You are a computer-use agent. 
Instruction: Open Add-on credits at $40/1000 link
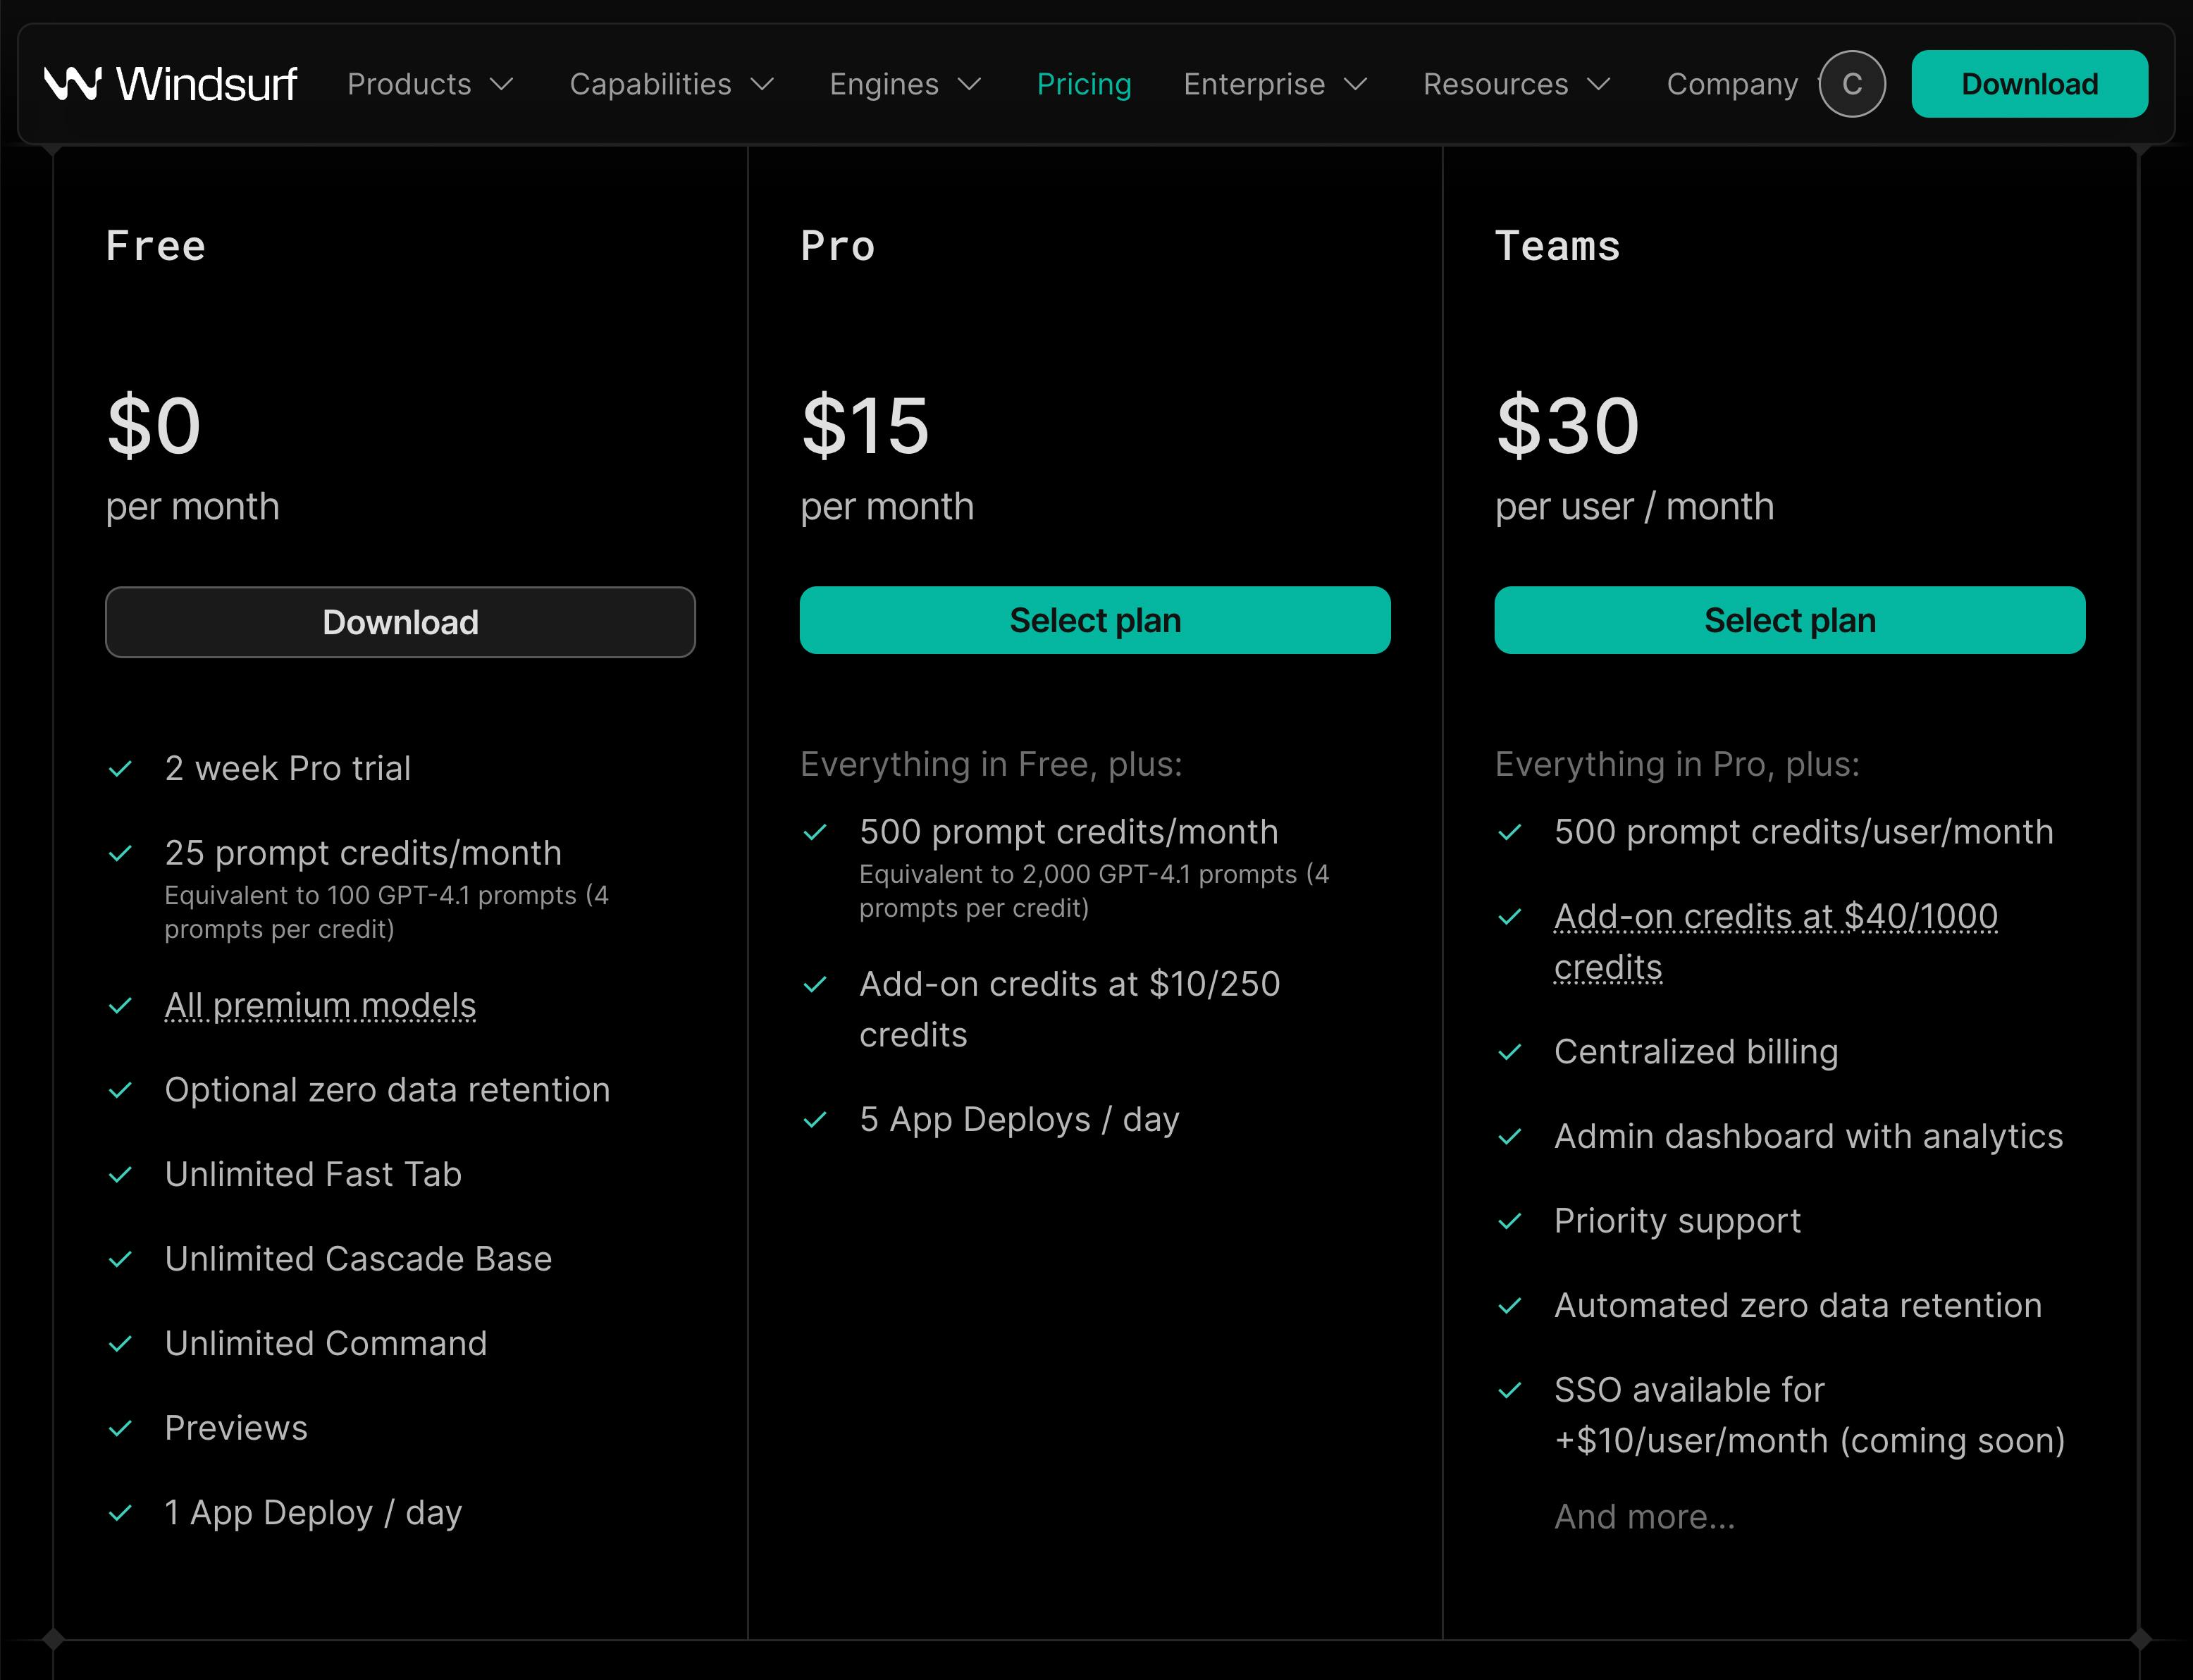point(1775,917)
